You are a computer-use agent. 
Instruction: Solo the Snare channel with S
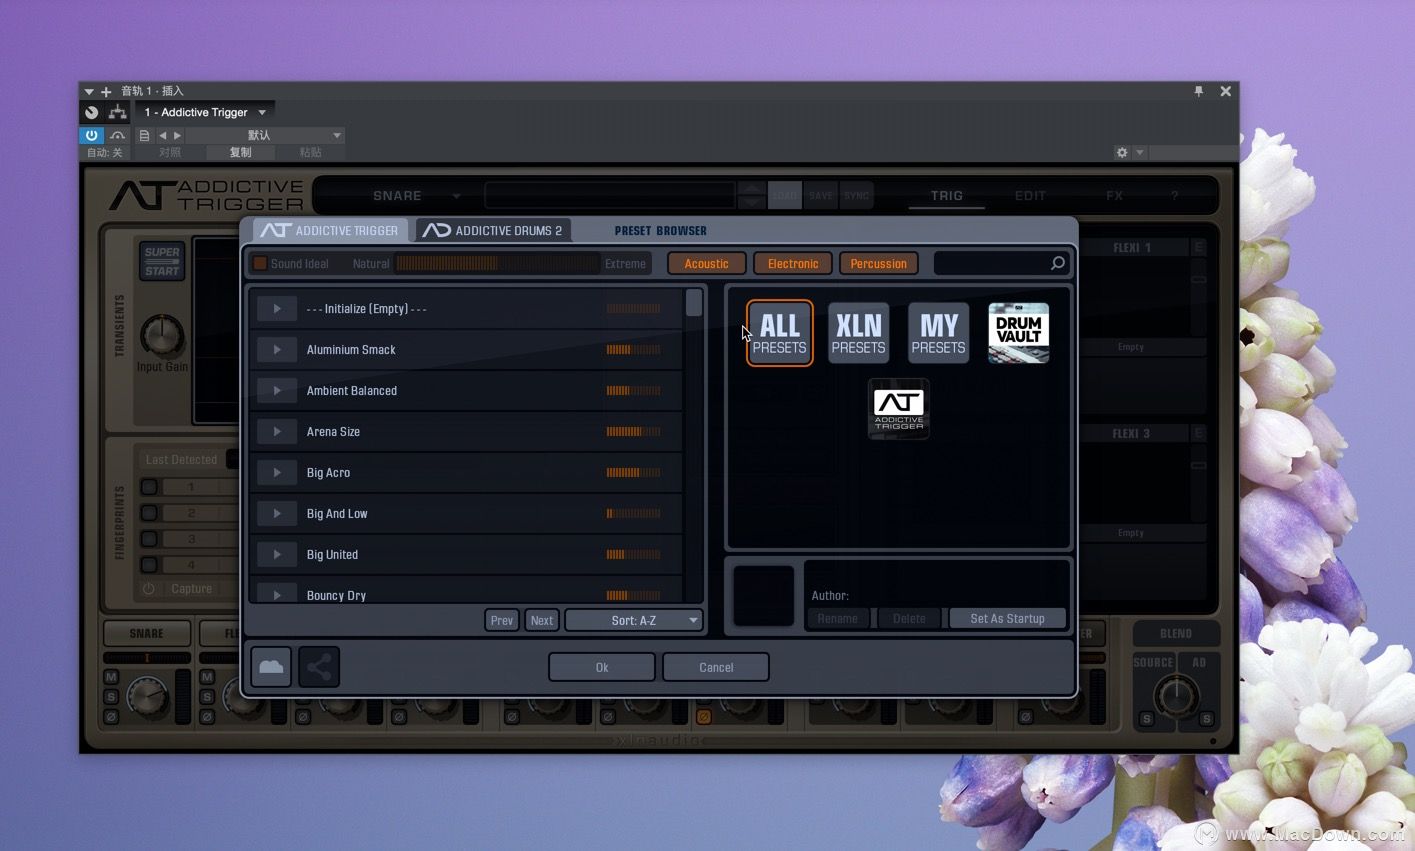pos(111,697)
